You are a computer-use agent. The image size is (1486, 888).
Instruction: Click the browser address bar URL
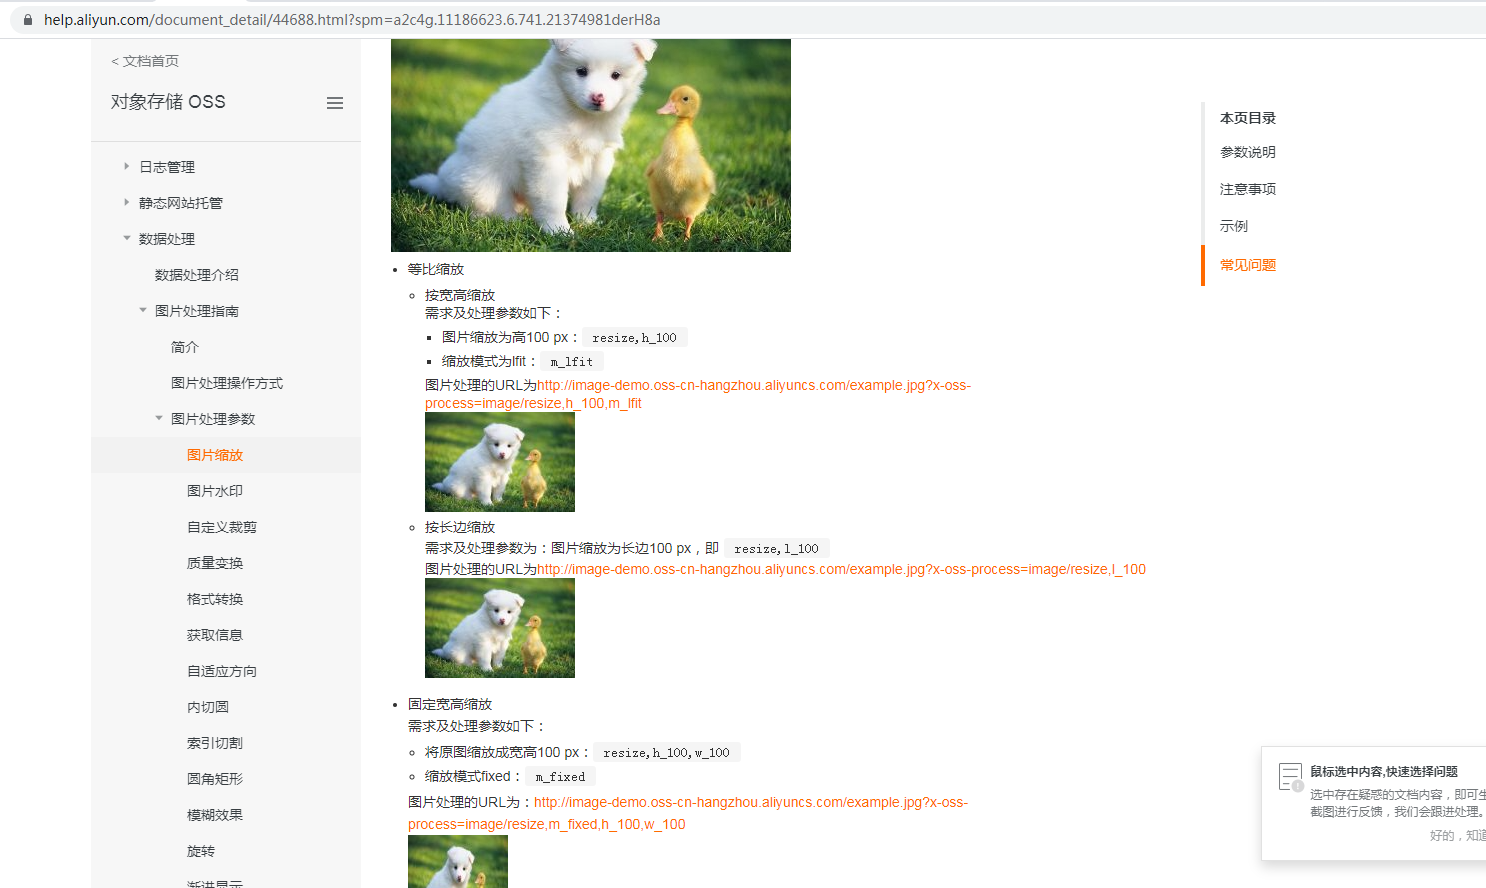(352, 20)
